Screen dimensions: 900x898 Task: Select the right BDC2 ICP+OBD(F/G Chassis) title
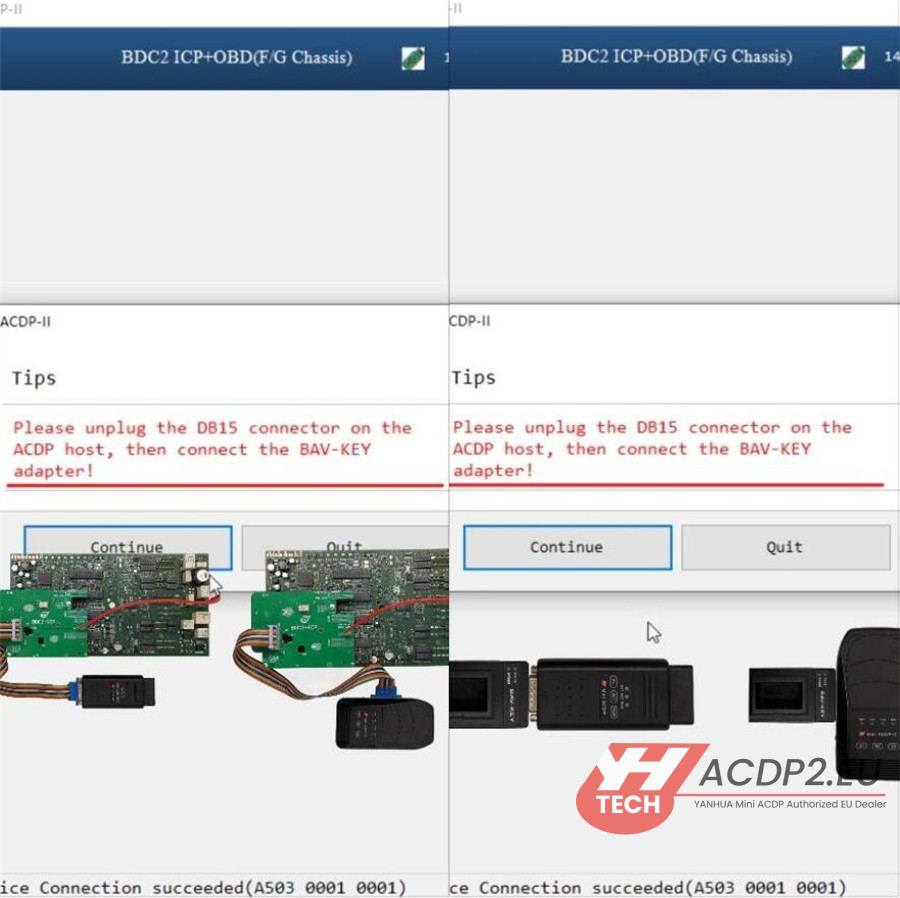676,57
